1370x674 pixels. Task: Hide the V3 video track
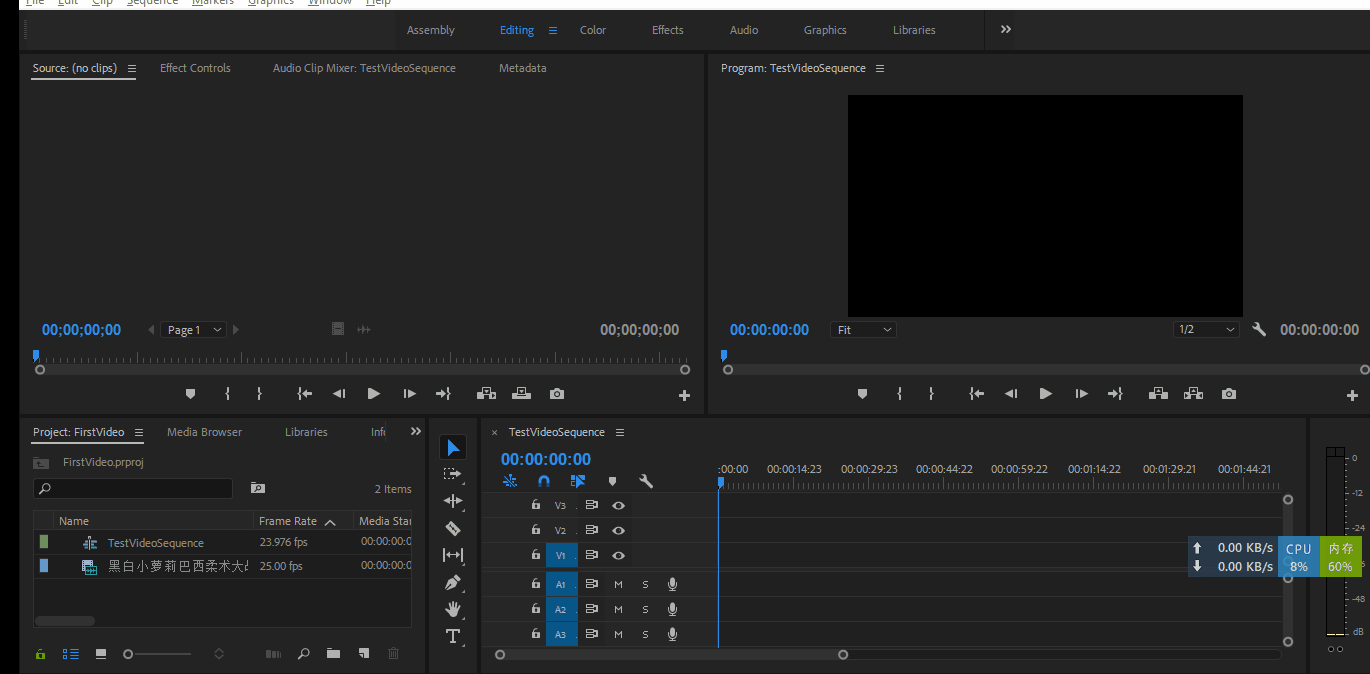(618, 505)
